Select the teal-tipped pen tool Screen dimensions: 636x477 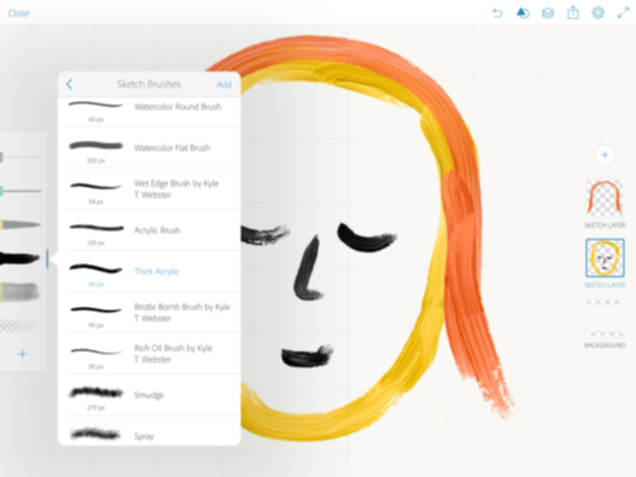pos(20,191)
